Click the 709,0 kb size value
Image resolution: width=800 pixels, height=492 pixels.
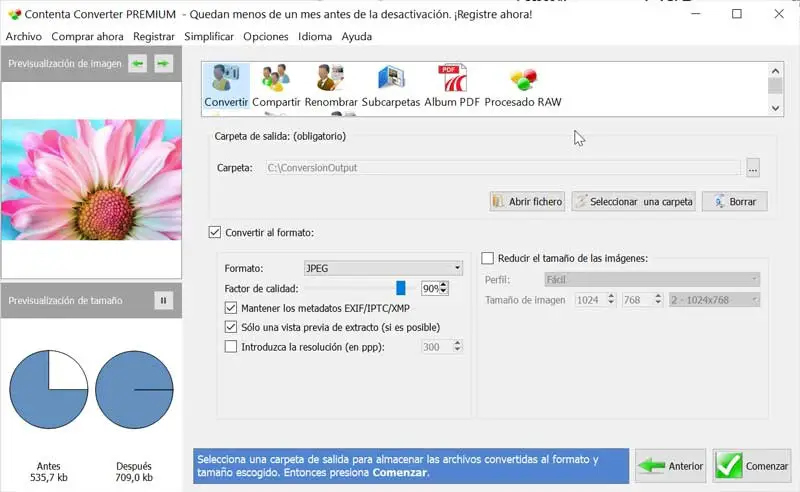(x=134, y=478)
